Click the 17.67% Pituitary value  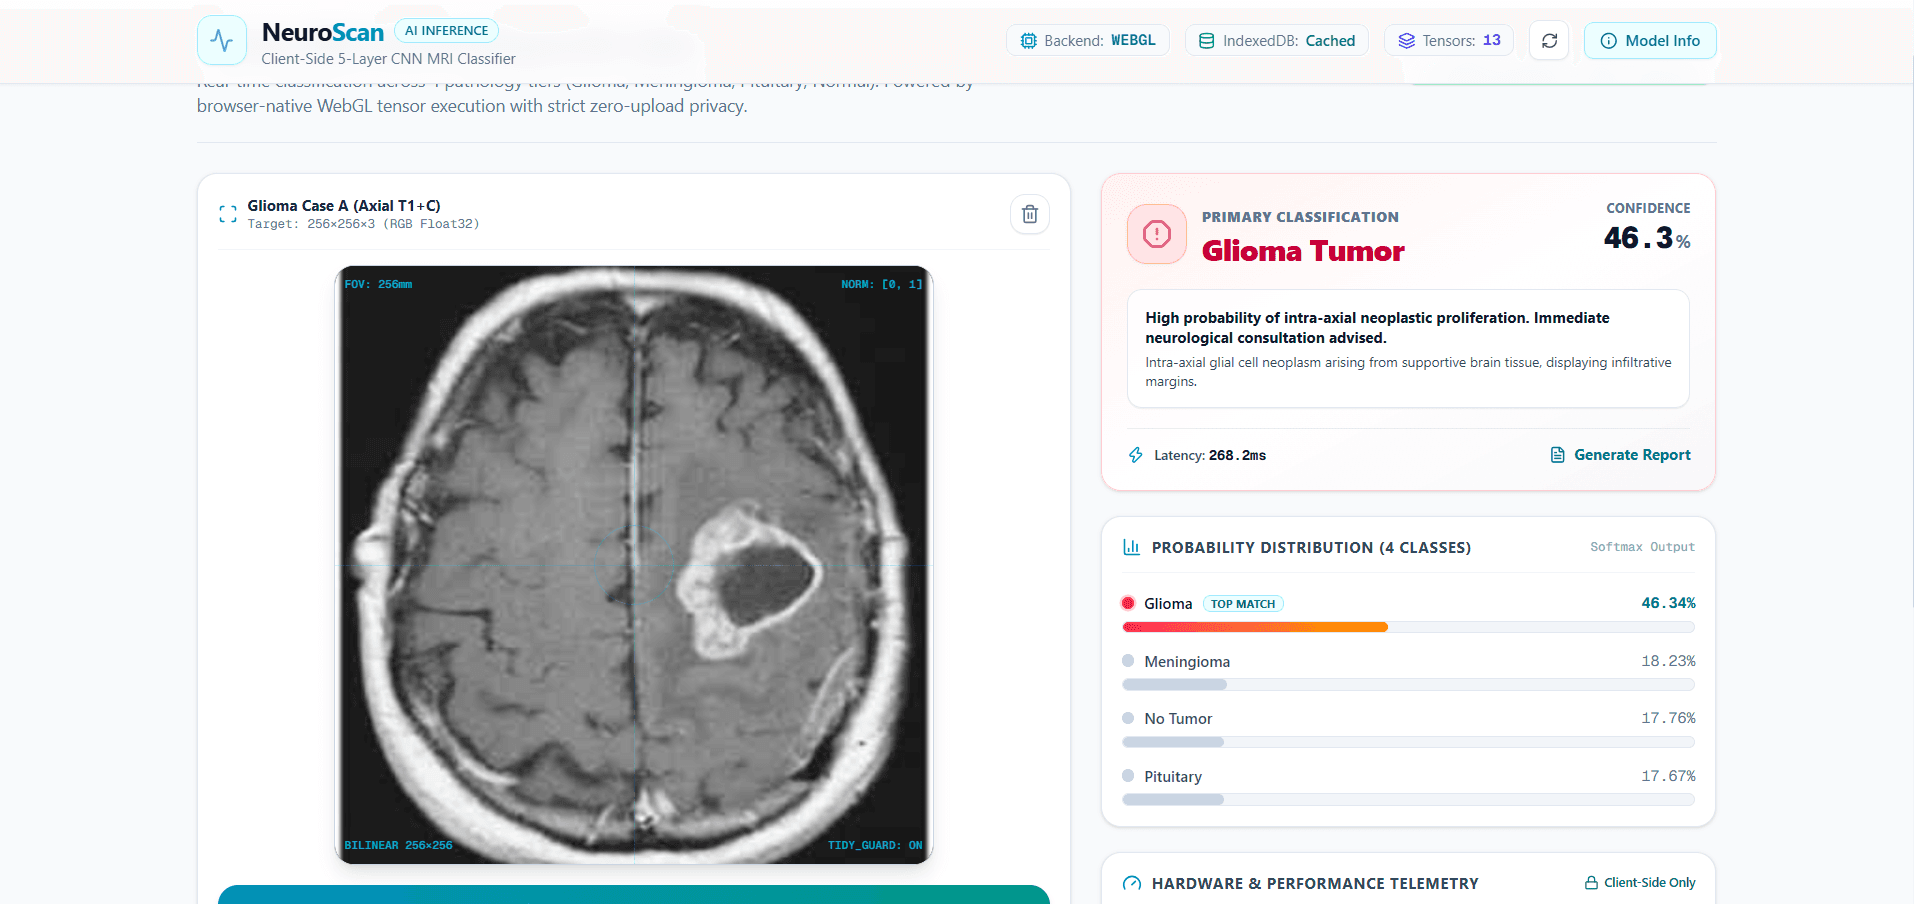click(x=1669, y=776)
